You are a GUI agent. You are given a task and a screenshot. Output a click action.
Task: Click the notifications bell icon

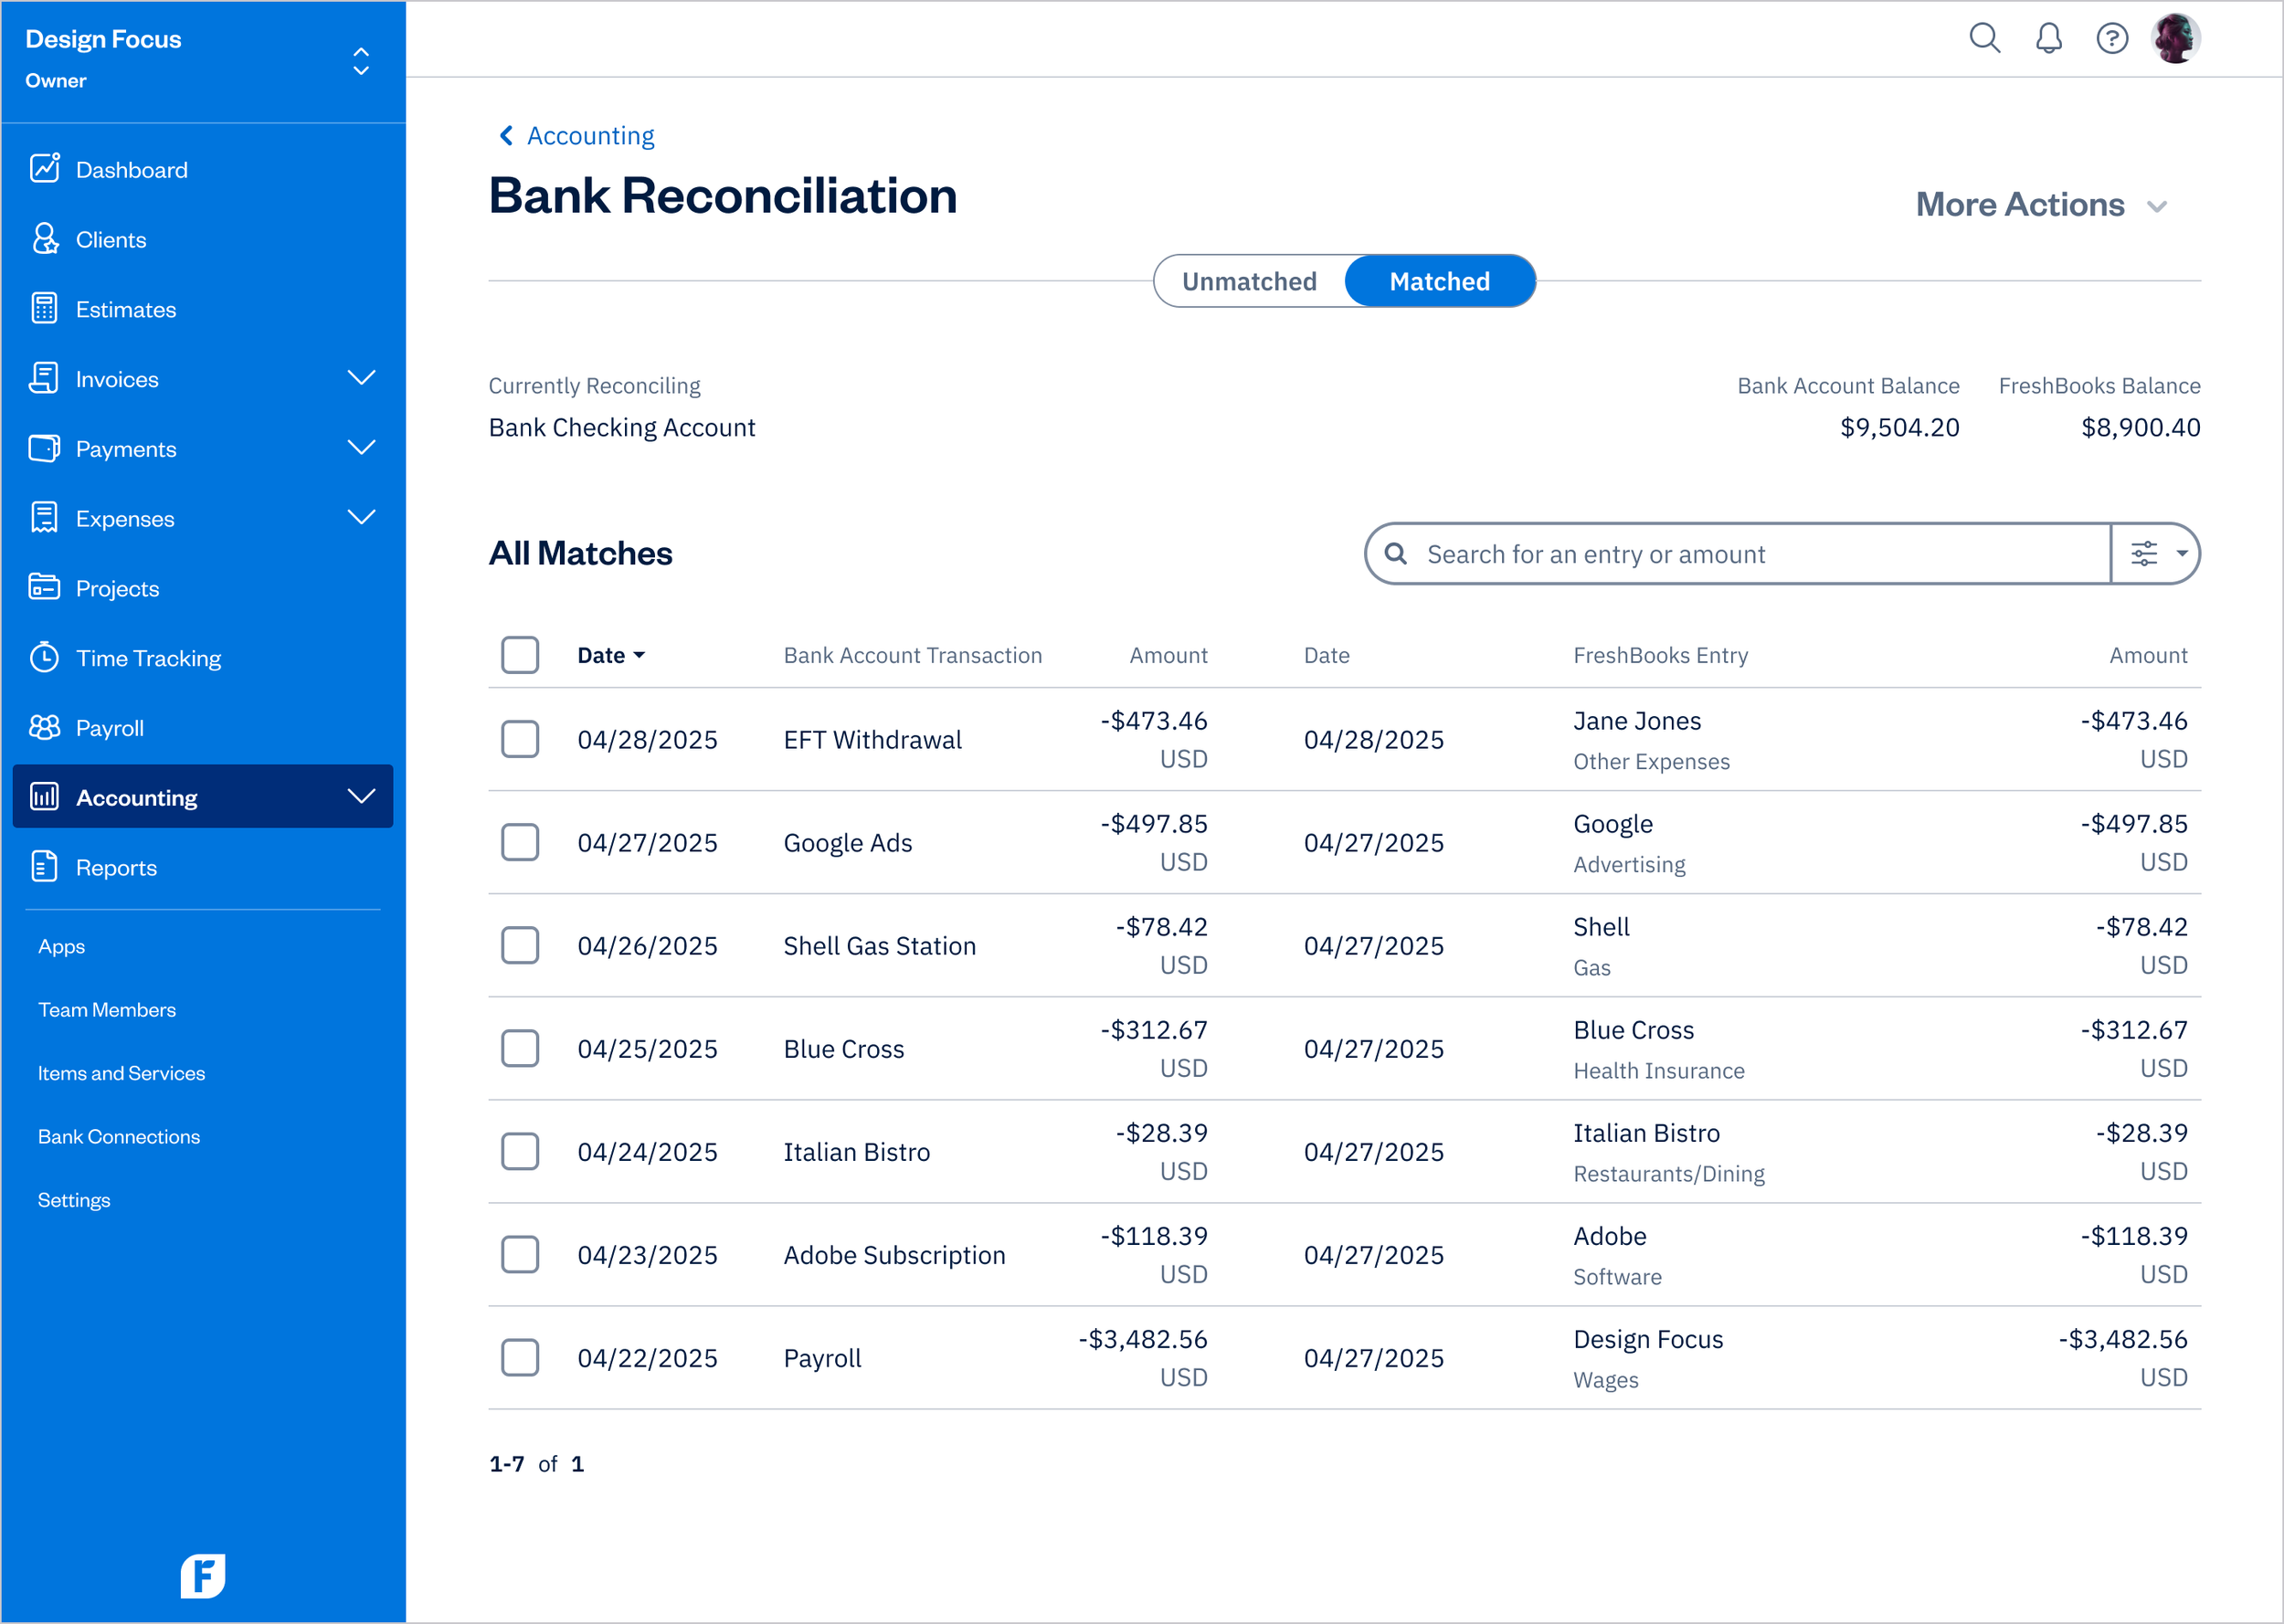(2049, 38)
